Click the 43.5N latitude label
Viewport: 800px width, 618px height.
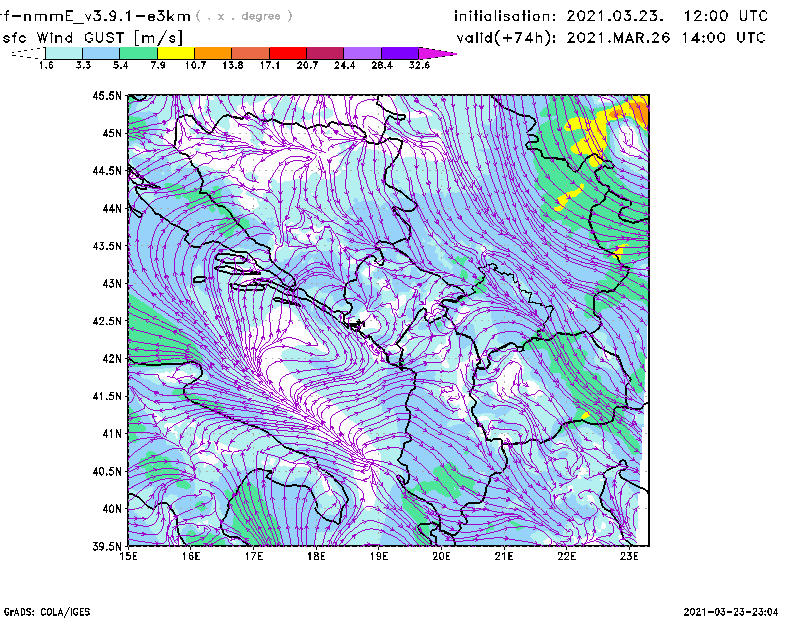107,246
